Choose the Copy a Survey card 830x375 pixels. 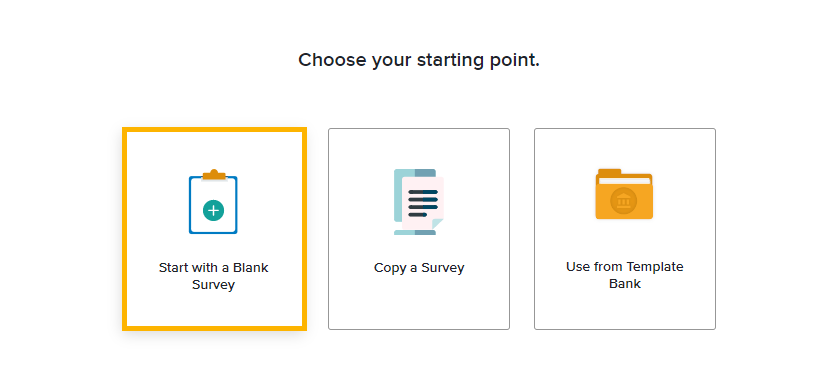(419, 229)
